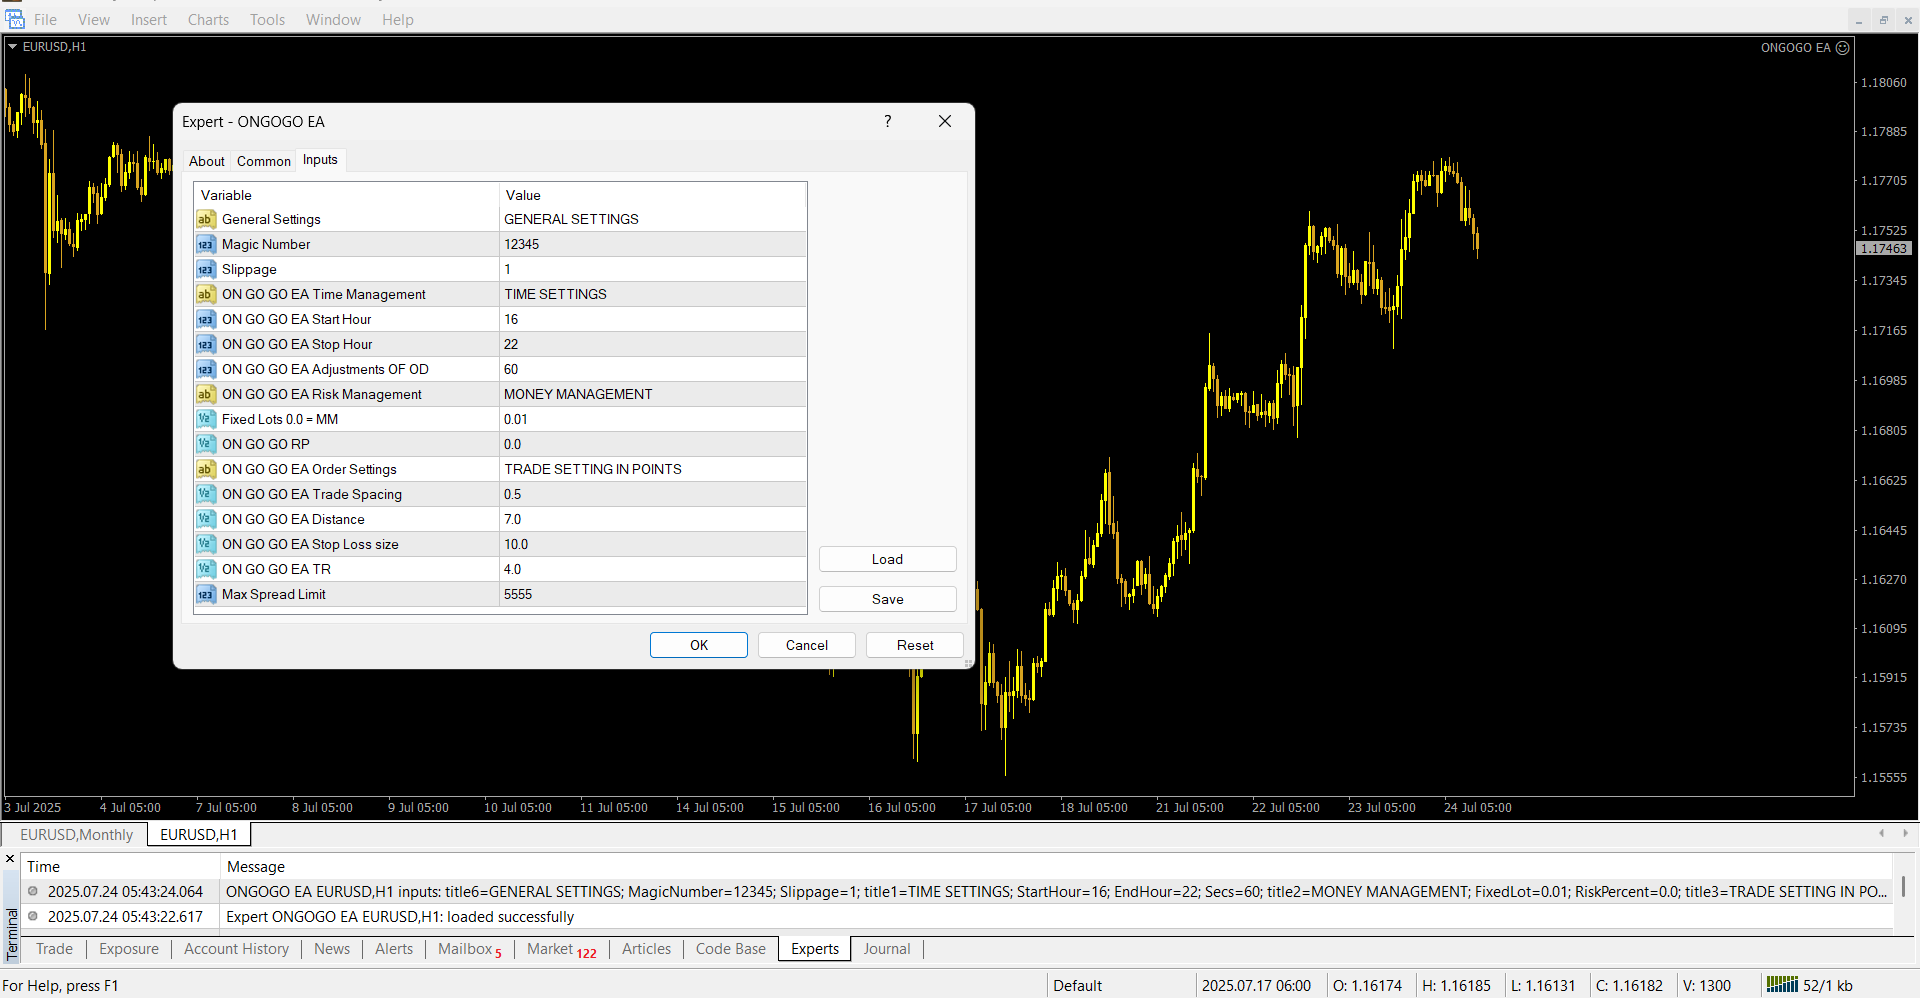Click the Magic Number integer type icon
The image size is (1920, 998).
coord(205,245)
